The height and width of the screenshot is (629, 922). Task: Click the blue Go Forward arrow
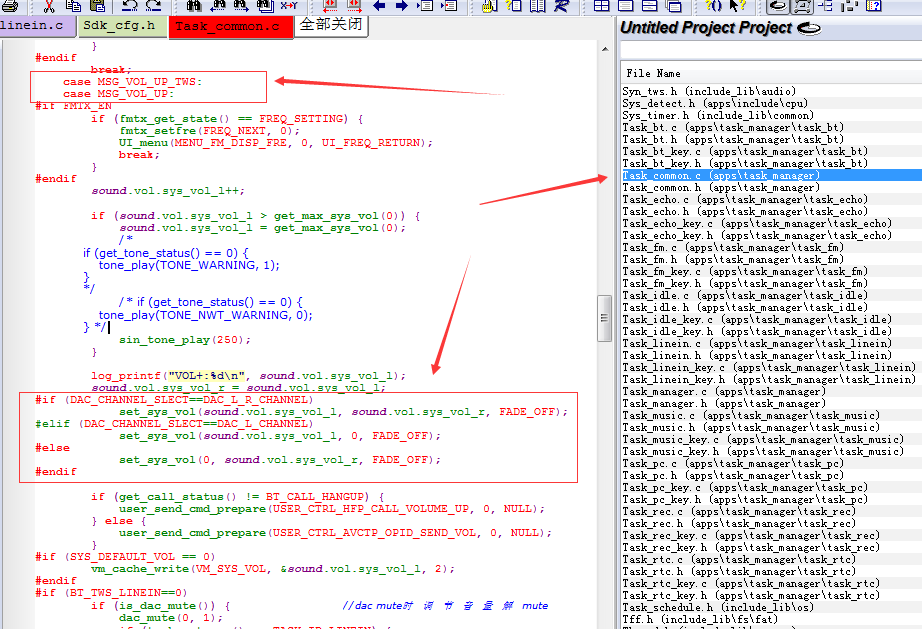click(402, 6)
